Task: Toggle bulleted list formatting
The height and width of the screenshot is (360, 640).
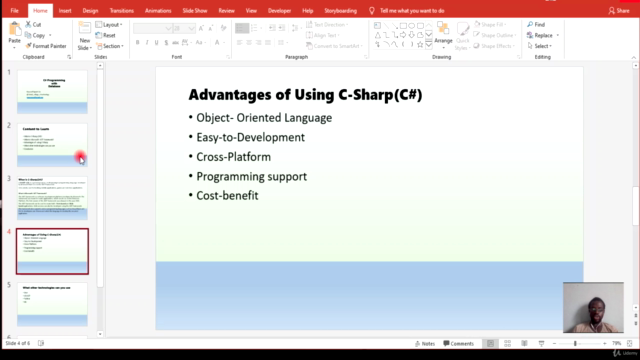Action: click(242, 28)
